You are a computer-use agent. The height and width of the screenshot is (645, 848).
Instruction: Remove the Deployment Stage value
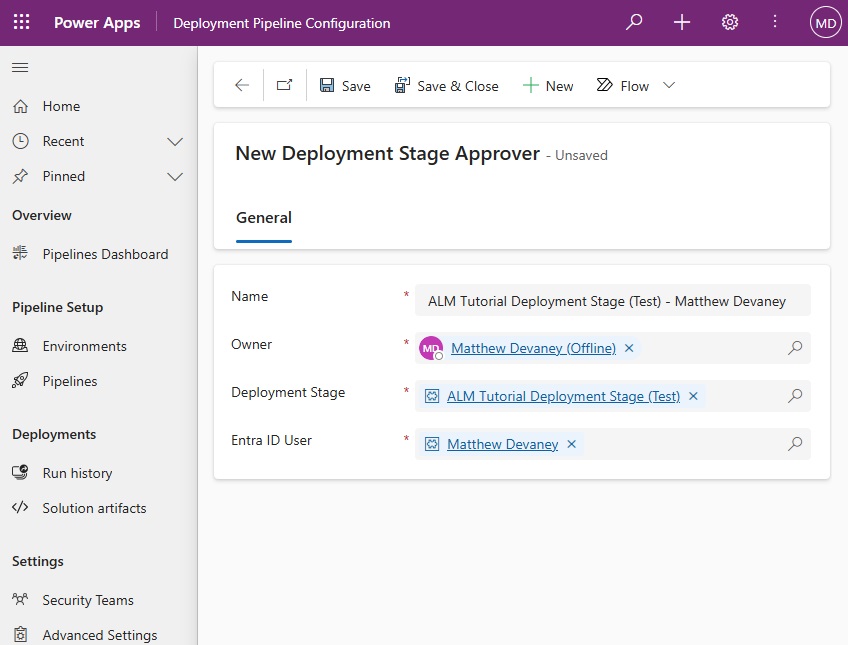click(x=693, y=396)
